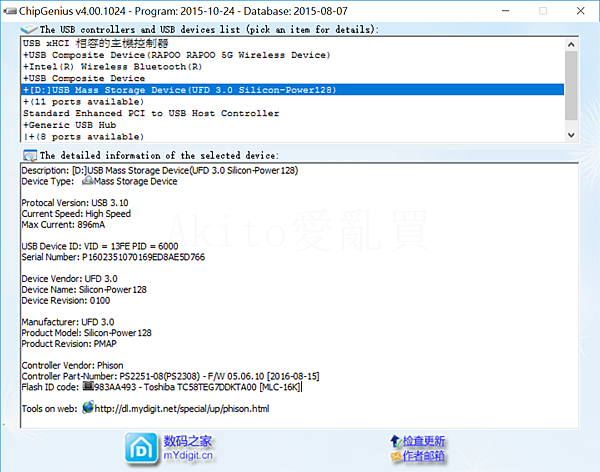
Task: Click the Product Revision: PMAP line
Action: (x=69, y=344)
